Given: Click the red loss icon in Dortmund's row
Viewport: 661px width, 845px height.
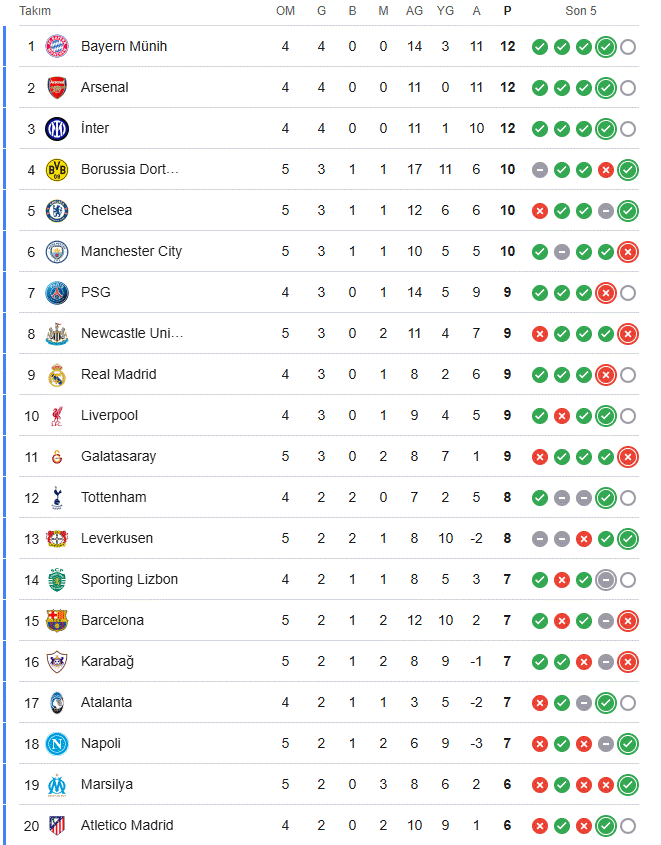Looking at the screenshot, I should [605, 170].
